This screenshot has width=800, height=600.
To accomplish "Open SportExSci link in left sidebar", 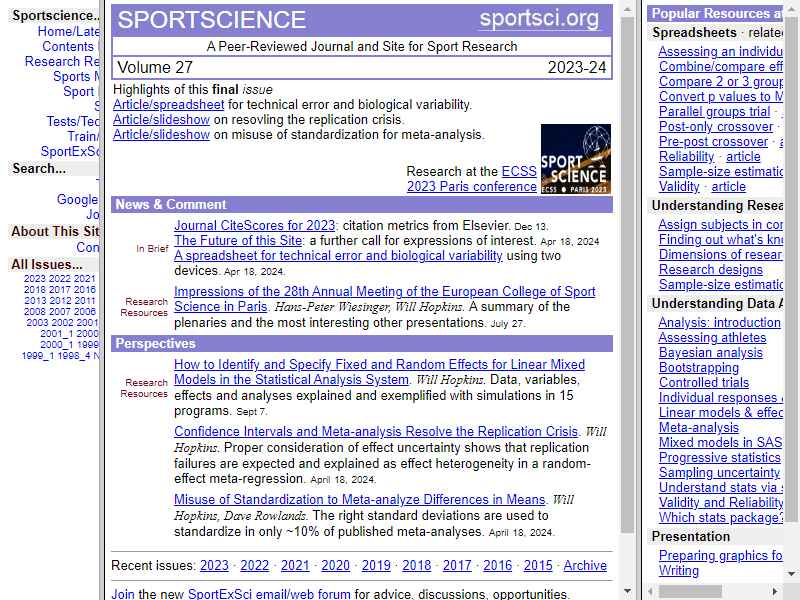I will pos(70,152).
